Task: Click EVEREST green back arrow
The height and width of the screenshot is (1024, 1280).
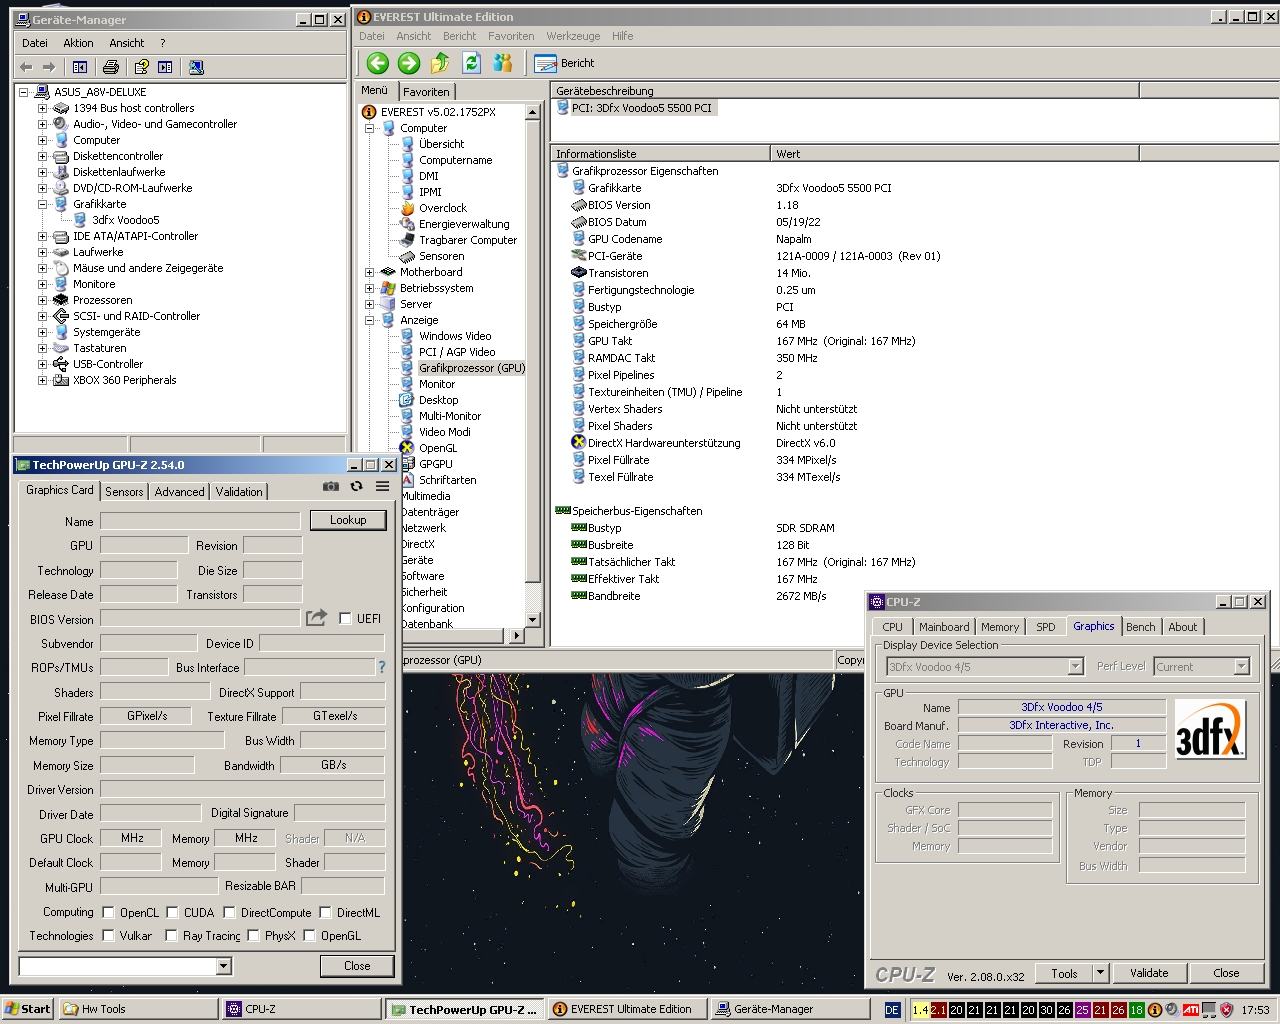Action: pos(377,63)
